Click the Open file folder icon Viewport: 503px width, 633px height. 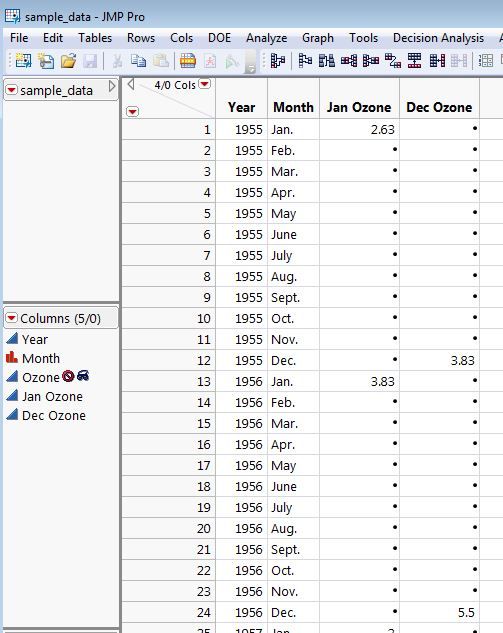pyautogui.click(x=68, y=61)
